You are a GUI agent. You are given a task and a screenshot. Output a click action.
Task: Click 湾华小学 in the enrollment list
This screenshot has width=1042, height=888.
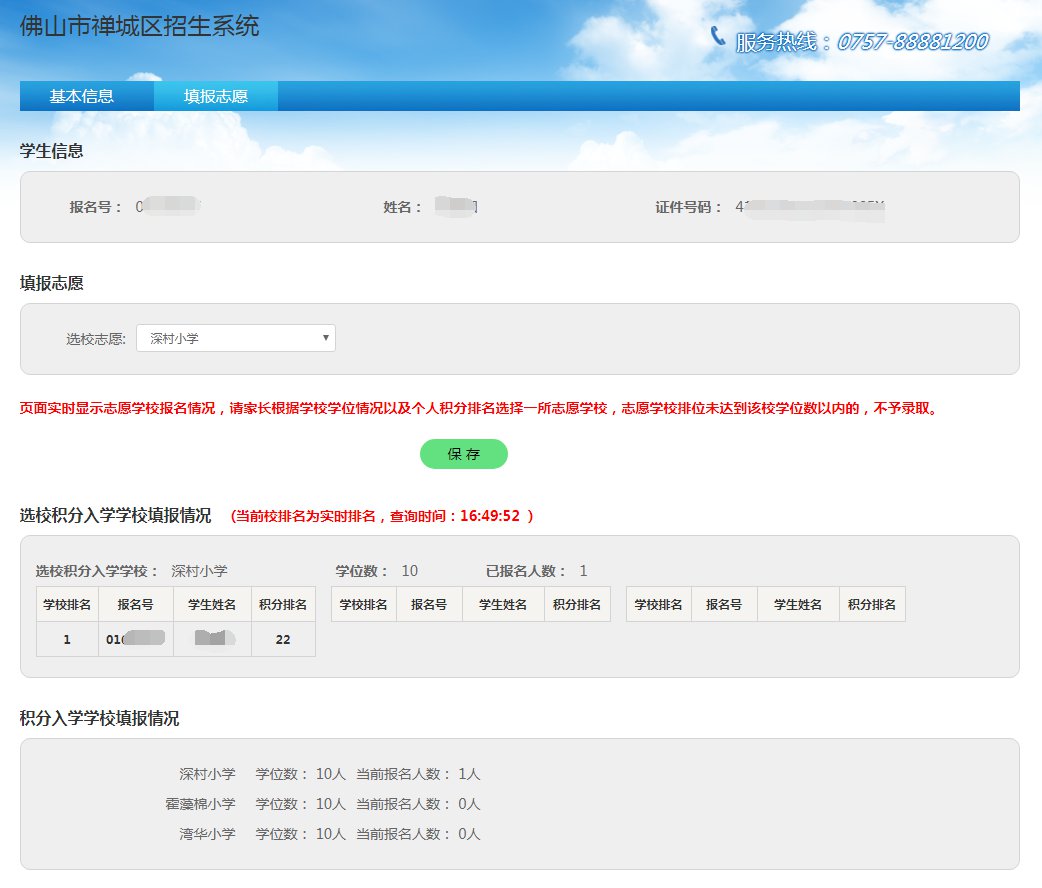point(207,834)
